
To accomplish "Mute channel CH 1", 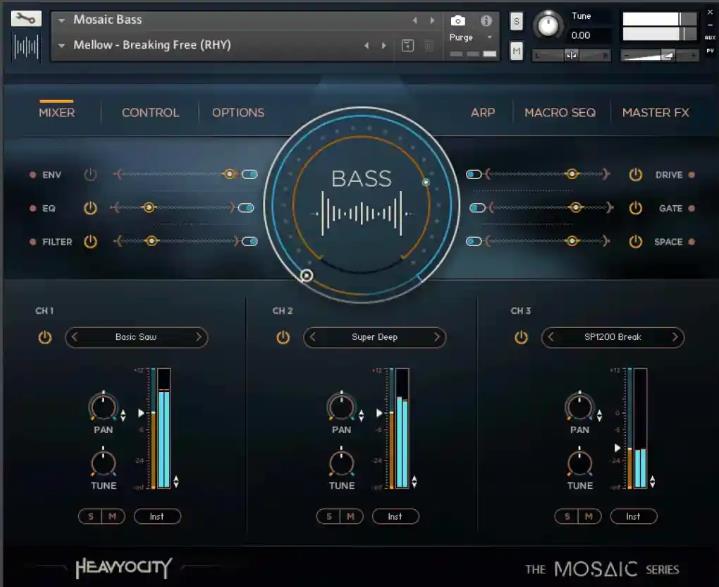I will click(112, 516).
